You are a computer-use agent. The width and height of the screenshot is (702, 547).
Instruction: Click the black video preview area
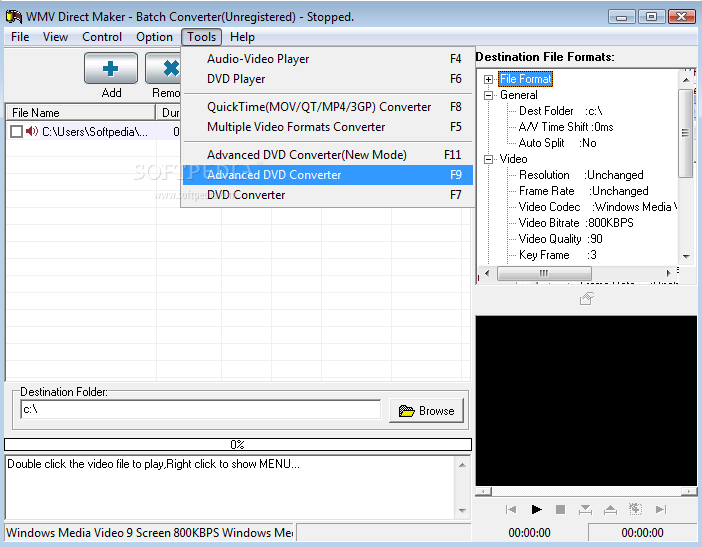coord(586,401)
